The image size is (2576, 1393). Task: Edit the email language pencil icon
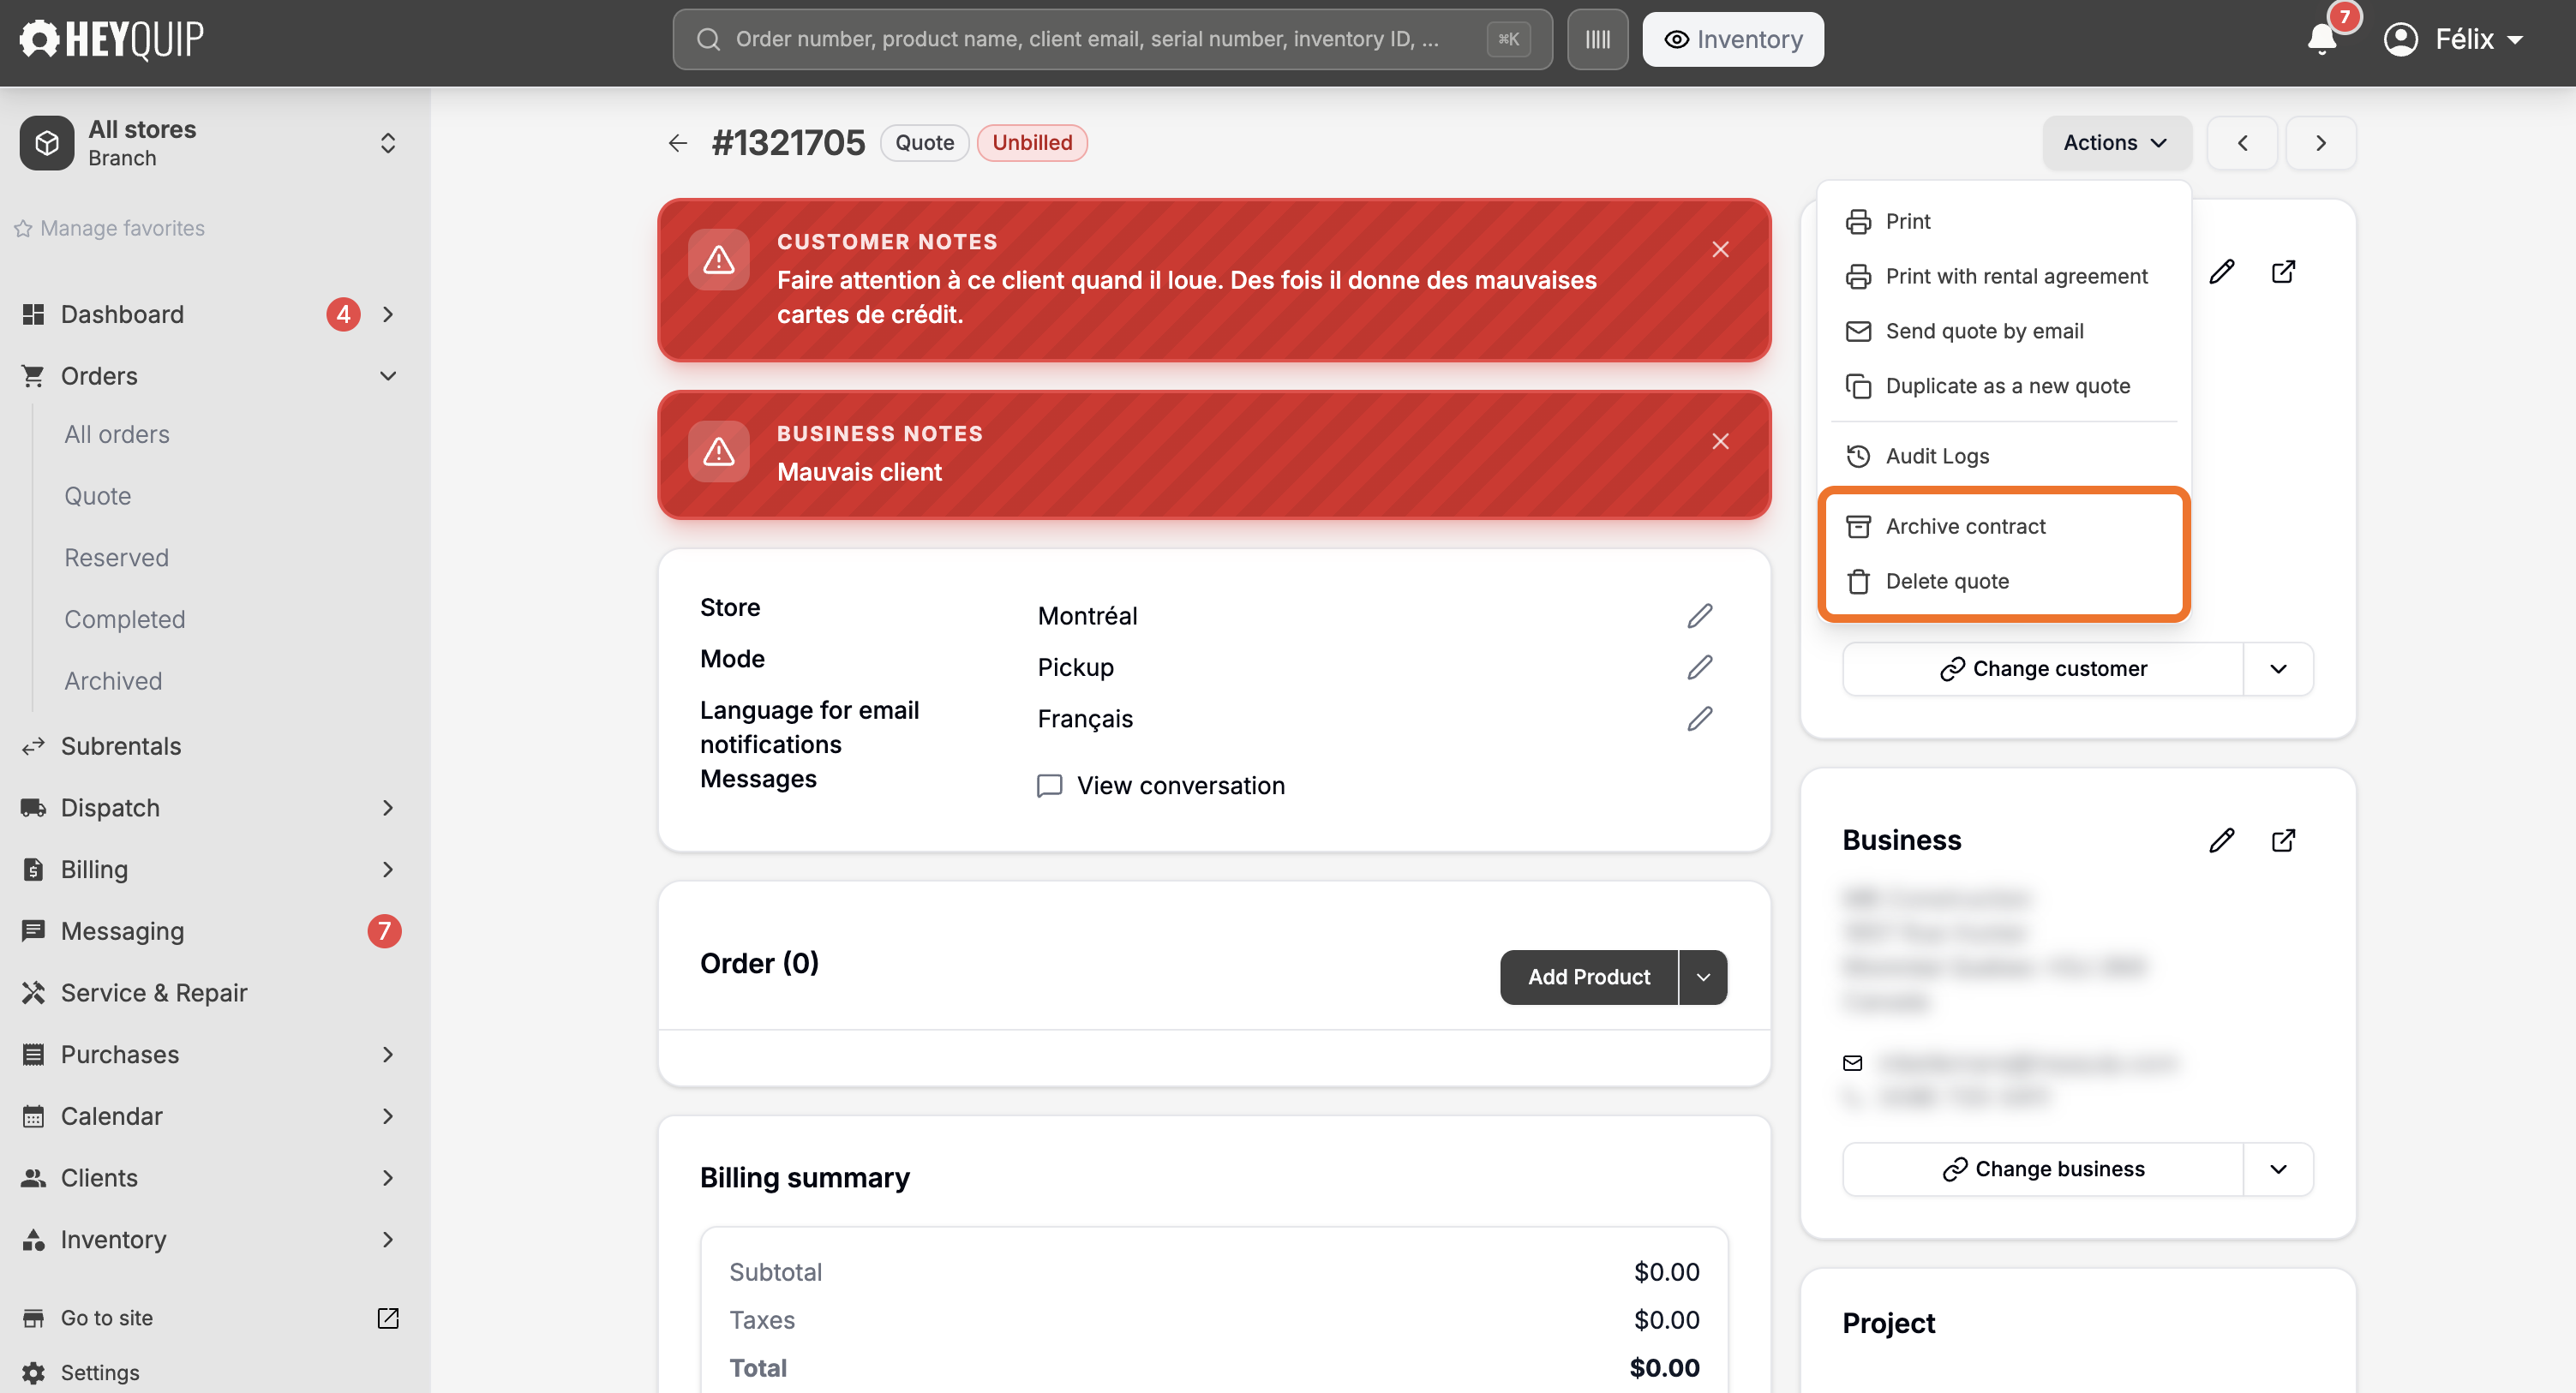click(x=1700, y=719)
